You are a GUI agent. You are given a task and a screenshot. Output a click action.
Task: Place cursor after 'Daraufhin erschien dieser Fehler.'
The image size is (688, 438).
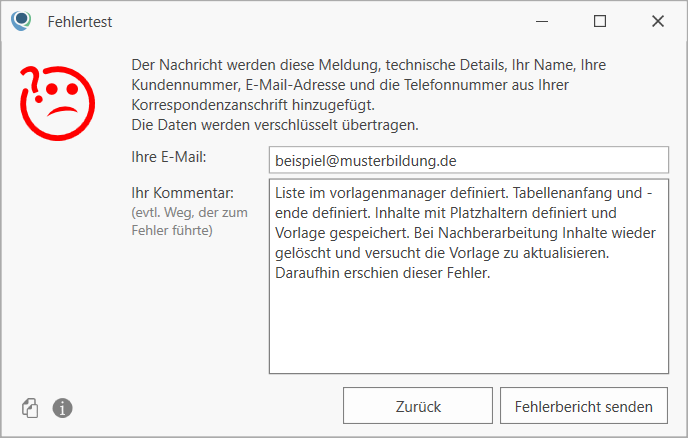pos(491,273)
